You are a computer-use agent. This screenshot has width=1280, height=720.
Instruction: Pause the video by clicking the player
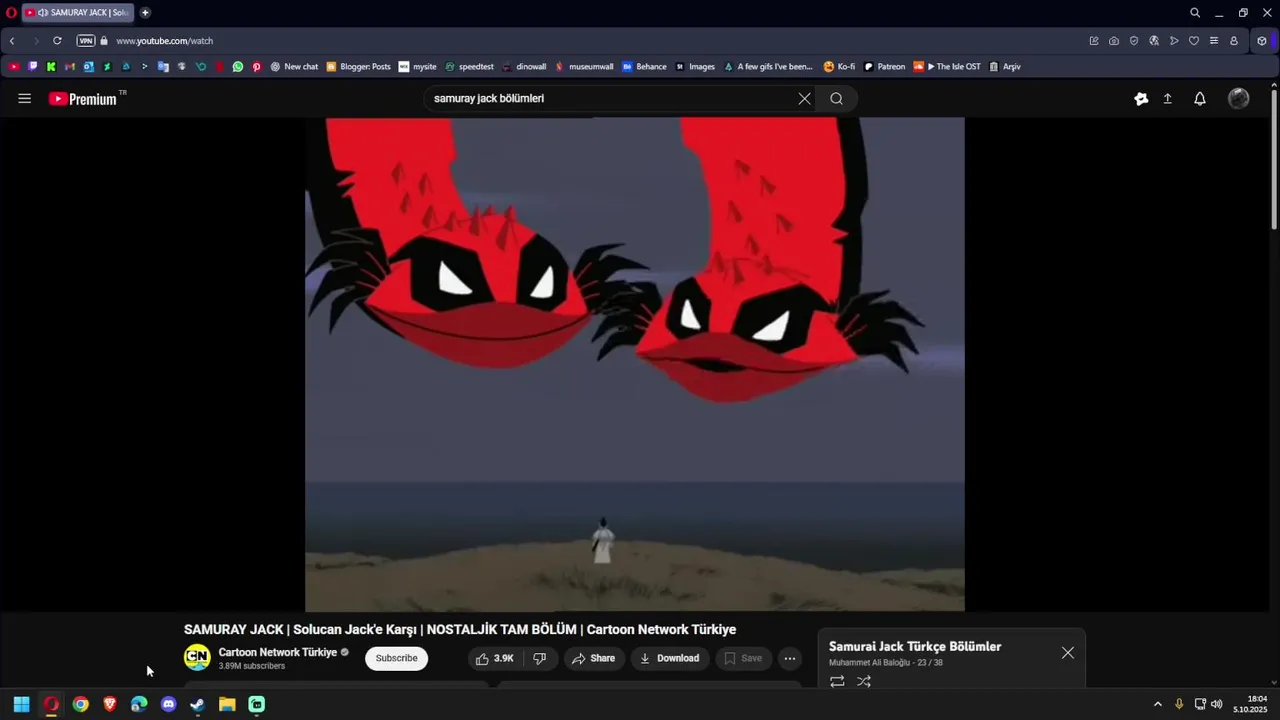pyautogui.click(x=634, y=364)
